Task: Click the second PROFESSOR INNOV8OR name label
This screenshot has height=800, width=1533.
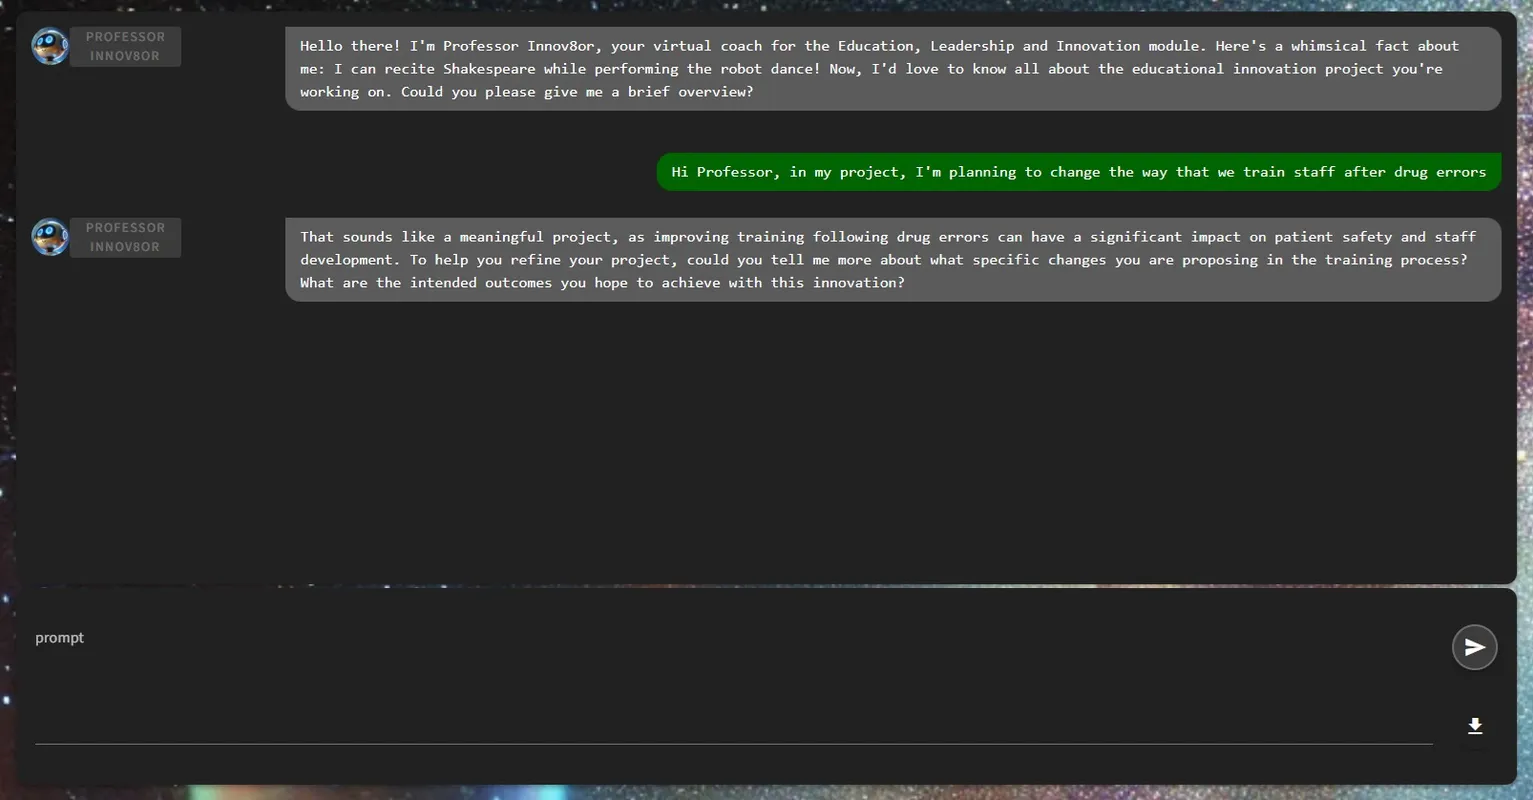Action: point(125,237)
